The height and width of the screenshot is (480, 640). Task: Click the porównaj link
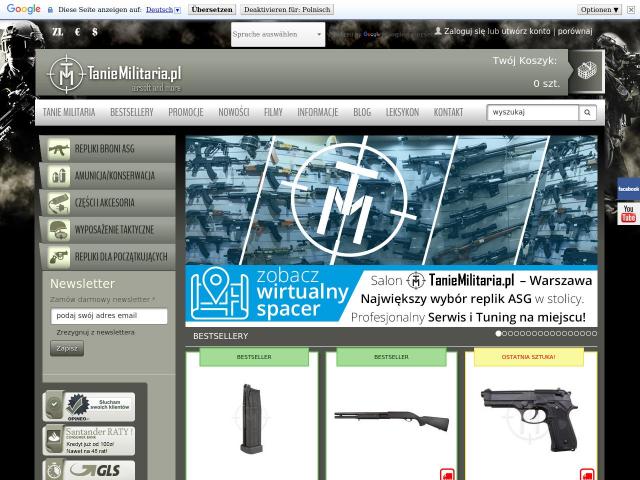[x=575, y=31]
